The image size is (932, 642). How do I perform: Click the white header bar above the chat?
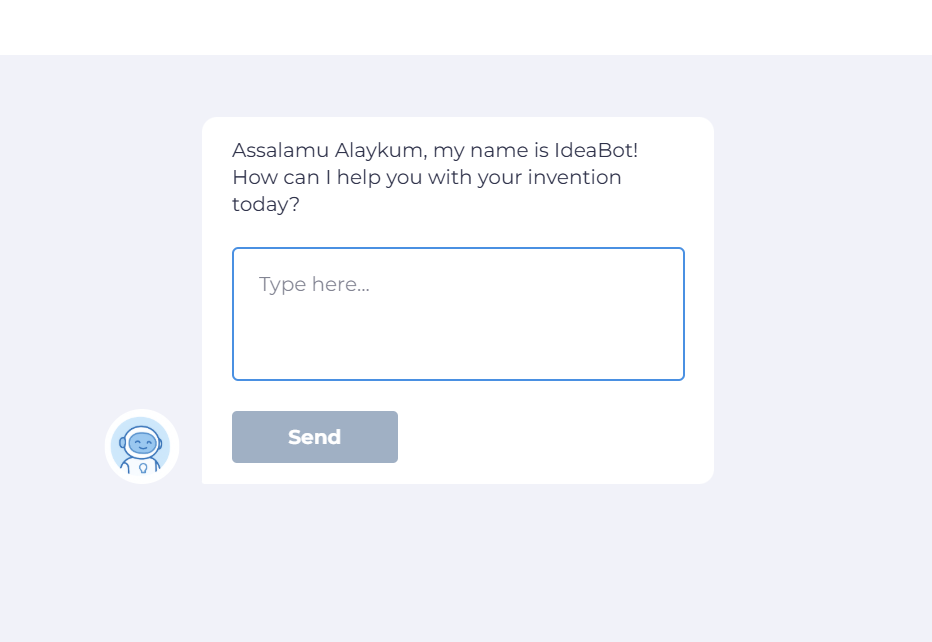466,27
